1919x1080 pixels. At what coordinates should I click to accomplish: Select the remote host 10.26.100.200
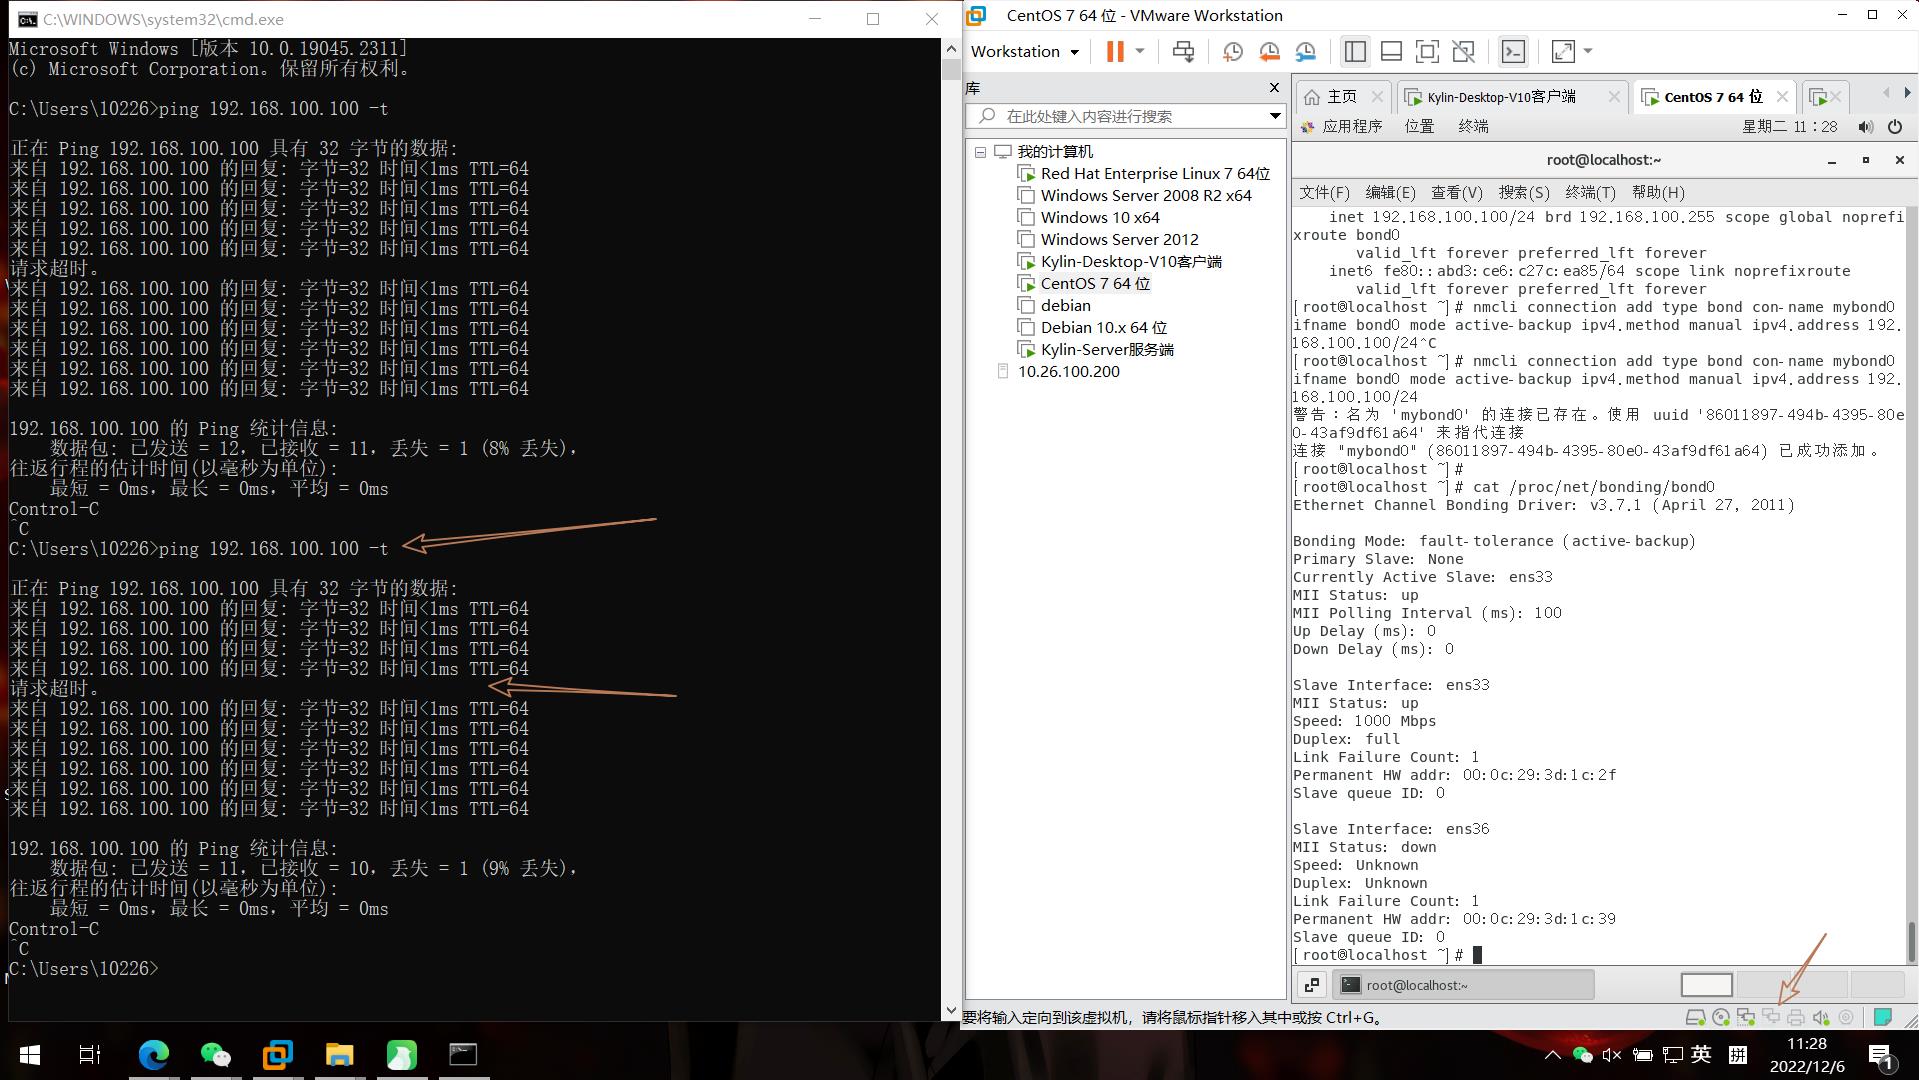pyautogui.click(x=1058, y=372)
